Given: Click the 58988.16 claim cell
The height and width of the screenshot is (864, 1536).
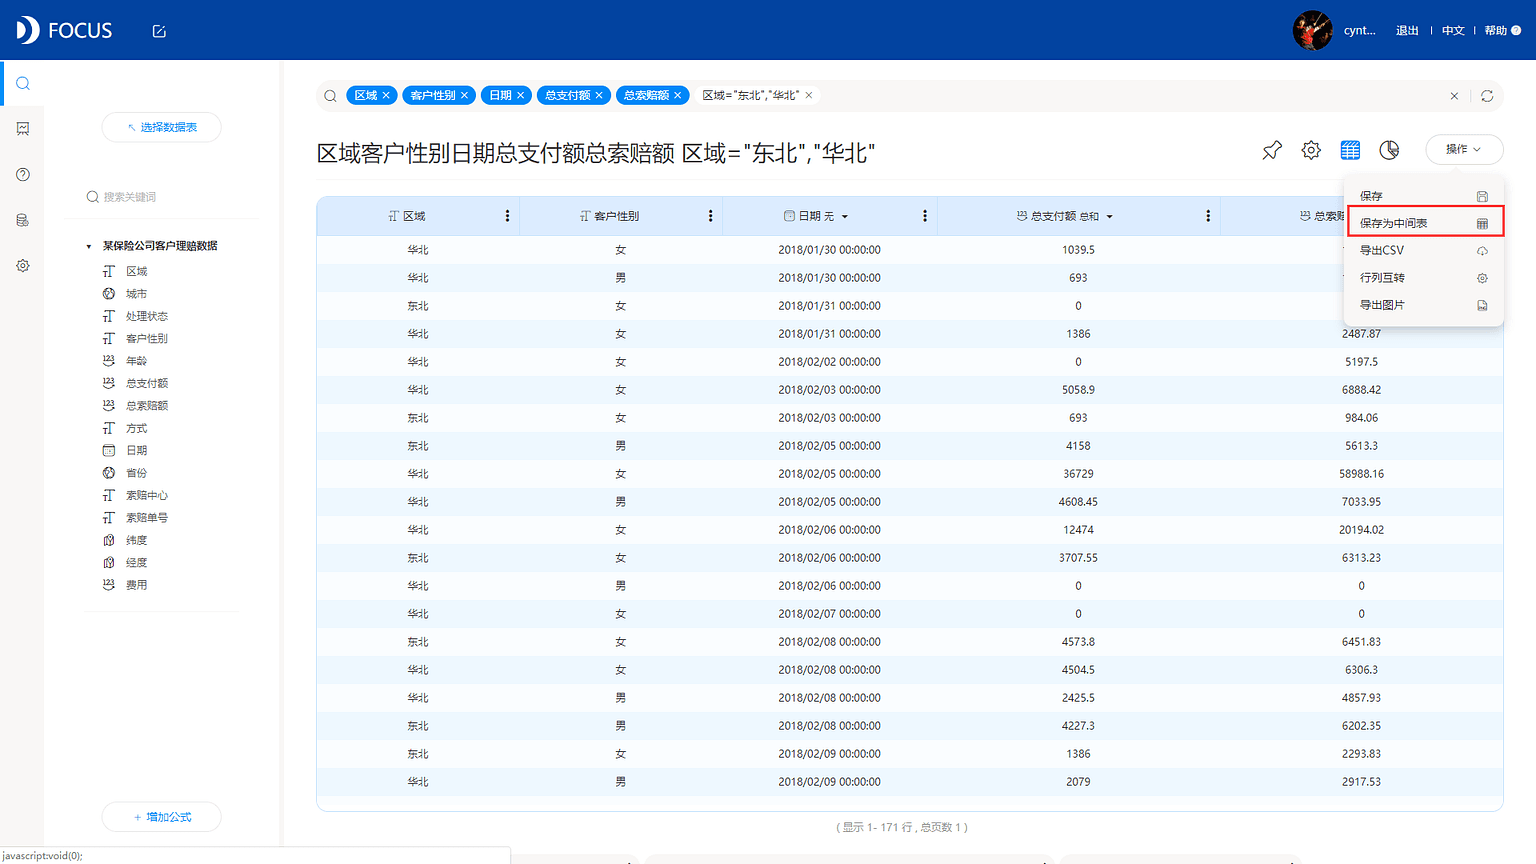Looking at the screenshot, I should point(1361,474).
